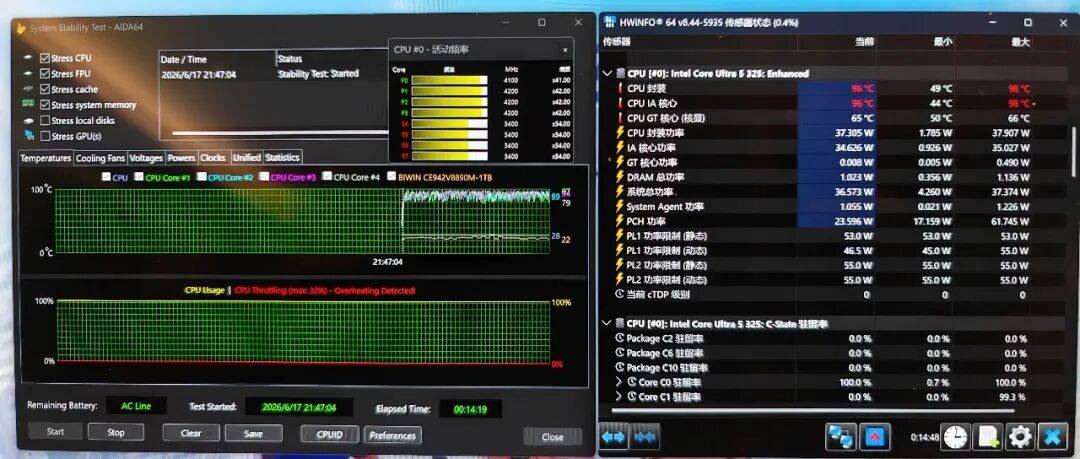
Task: Click the blue red-arrow icon in HWiNFO toolbar
Action: [x=874, y=437]
